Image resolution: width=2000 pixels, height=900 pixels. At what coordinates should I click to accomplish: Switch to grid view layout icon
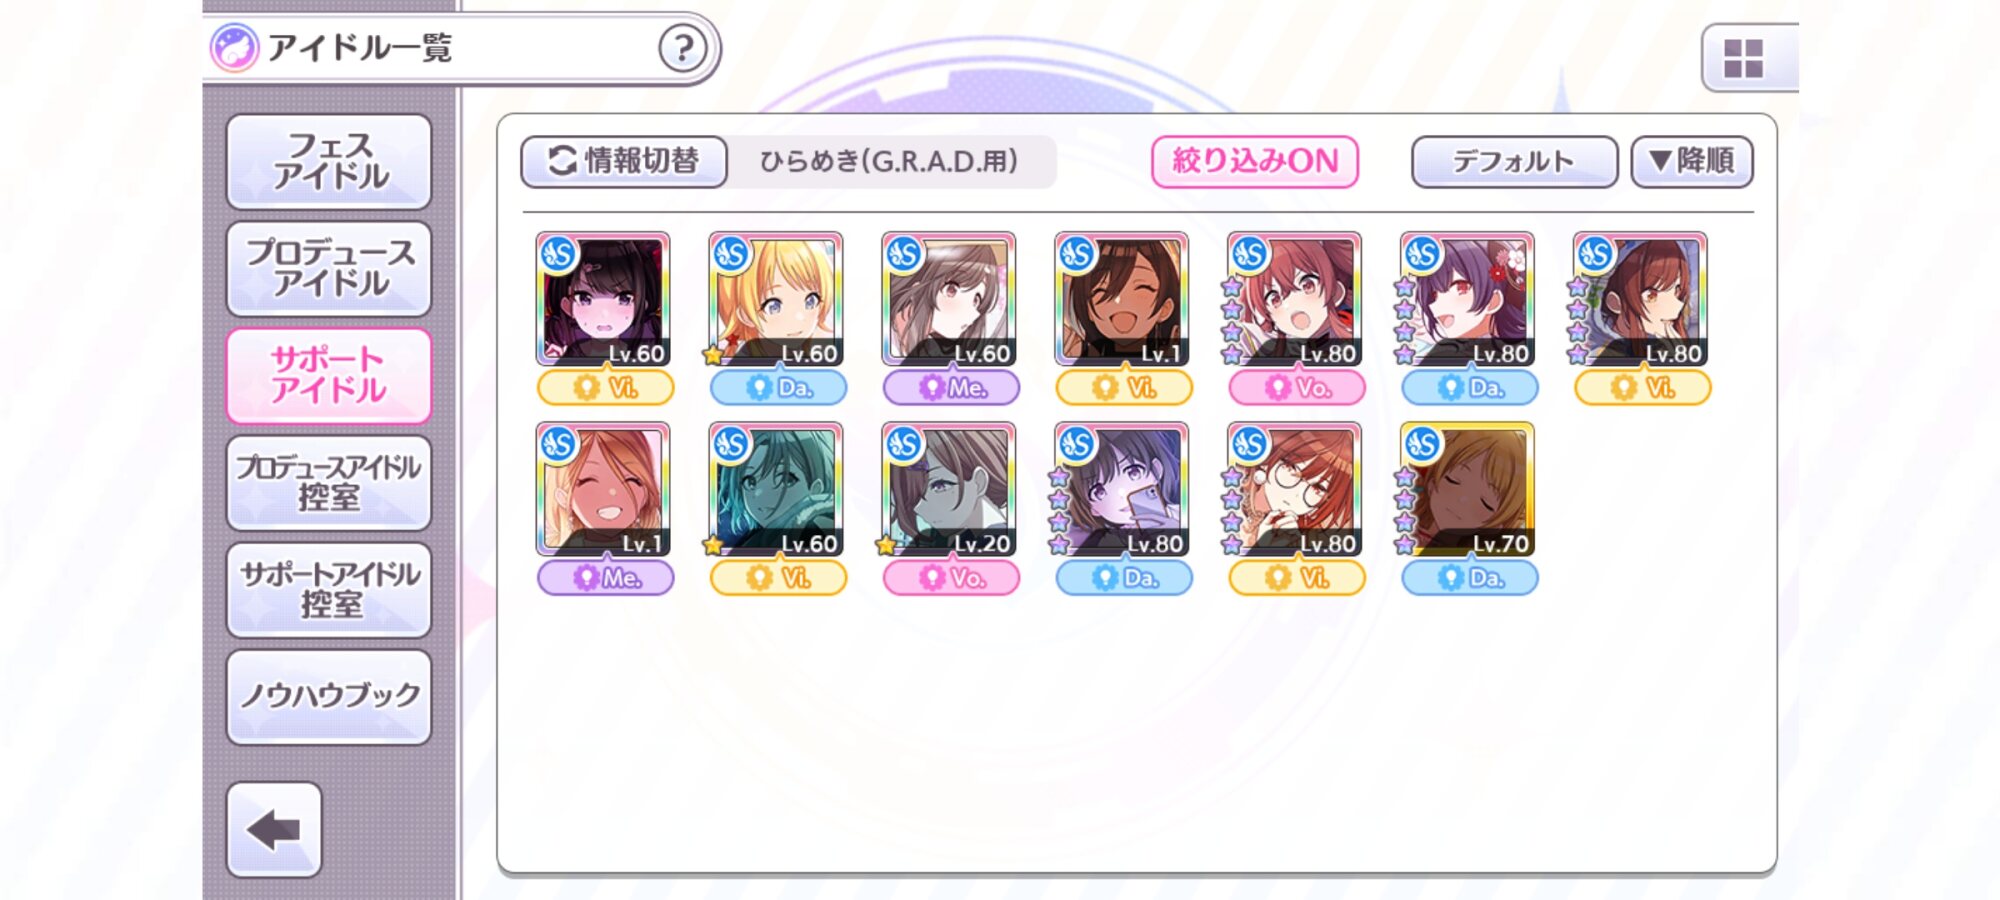[1743, 59]
